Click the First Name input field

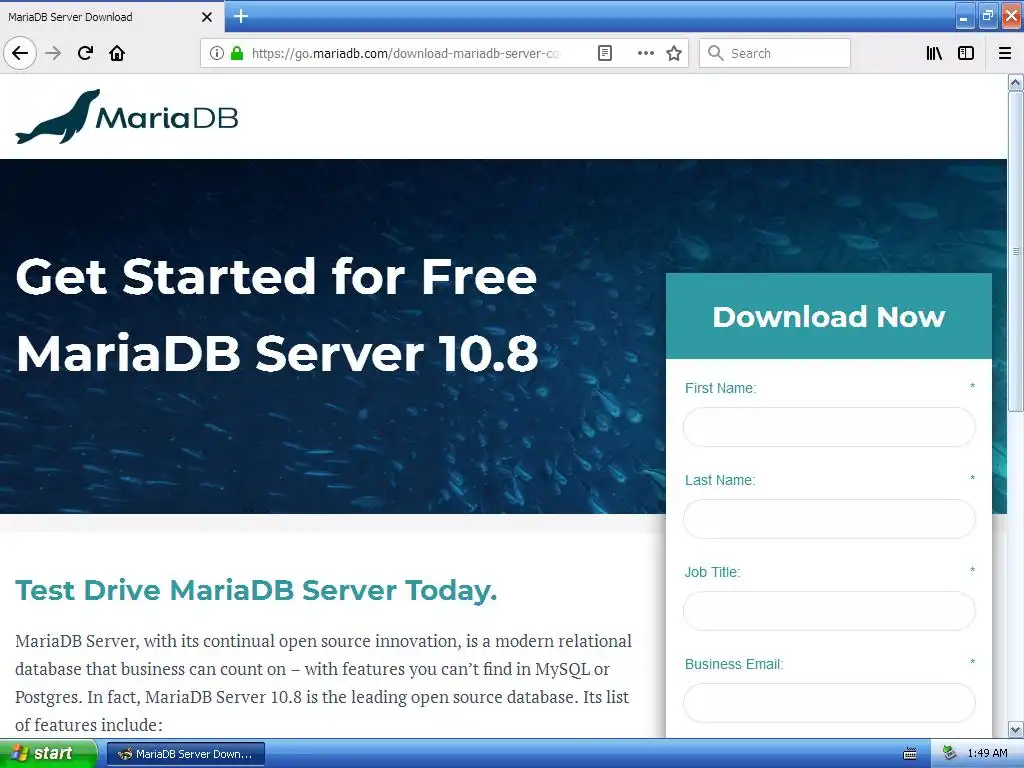point(829,427)
